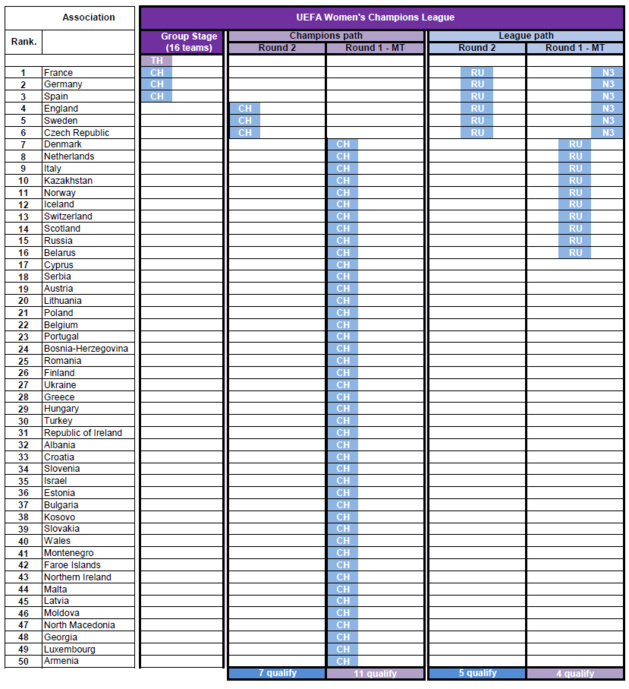
Task: Click the RU cell in Germany's row
Action: coord(477,84)
